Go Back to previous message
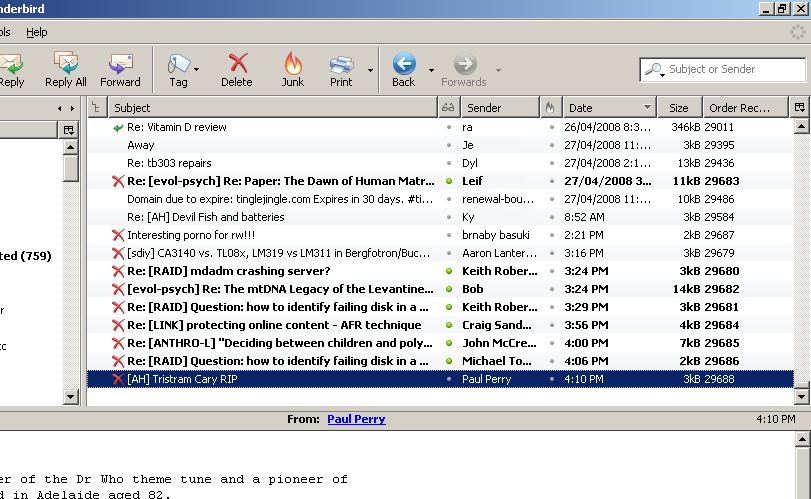Image resolution: width=811 pixels, height=499 pixels. click(x=403, y=70)
